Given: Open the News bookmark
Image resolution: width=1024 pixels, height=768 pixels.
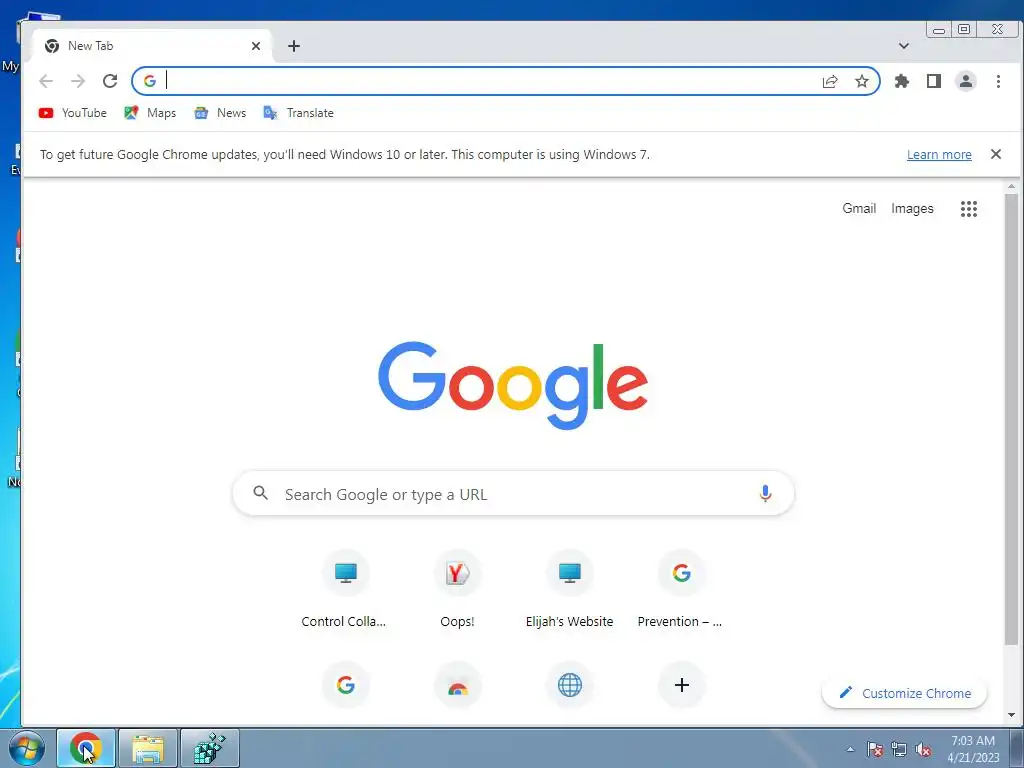Looking at the screenshot, I should coord(220,113).
